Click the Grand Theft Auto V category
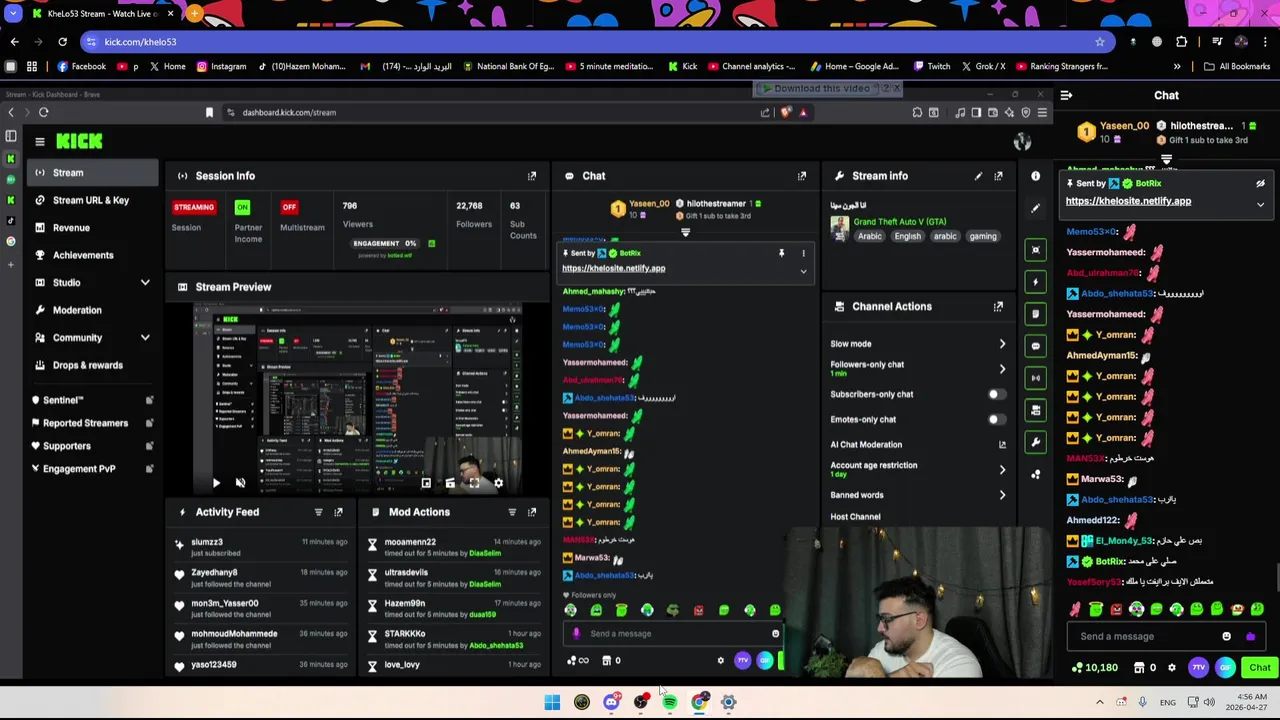This screenshot has width=1280, height=720. pos(900,222)
